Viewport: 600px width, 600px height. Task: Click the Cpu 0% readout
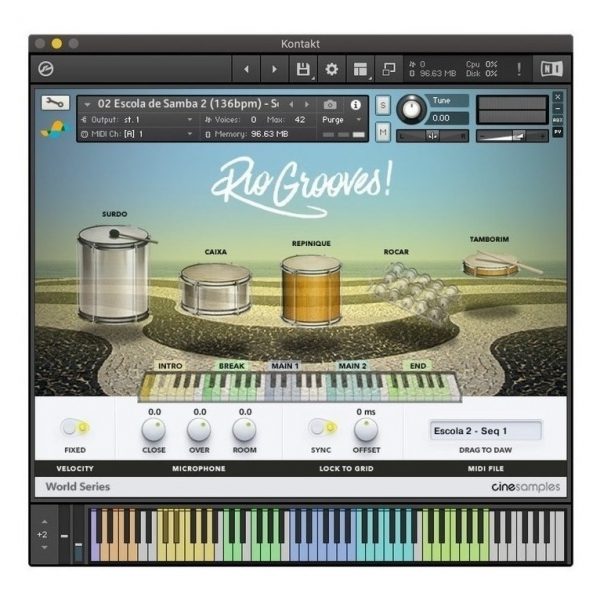point(481,64)
